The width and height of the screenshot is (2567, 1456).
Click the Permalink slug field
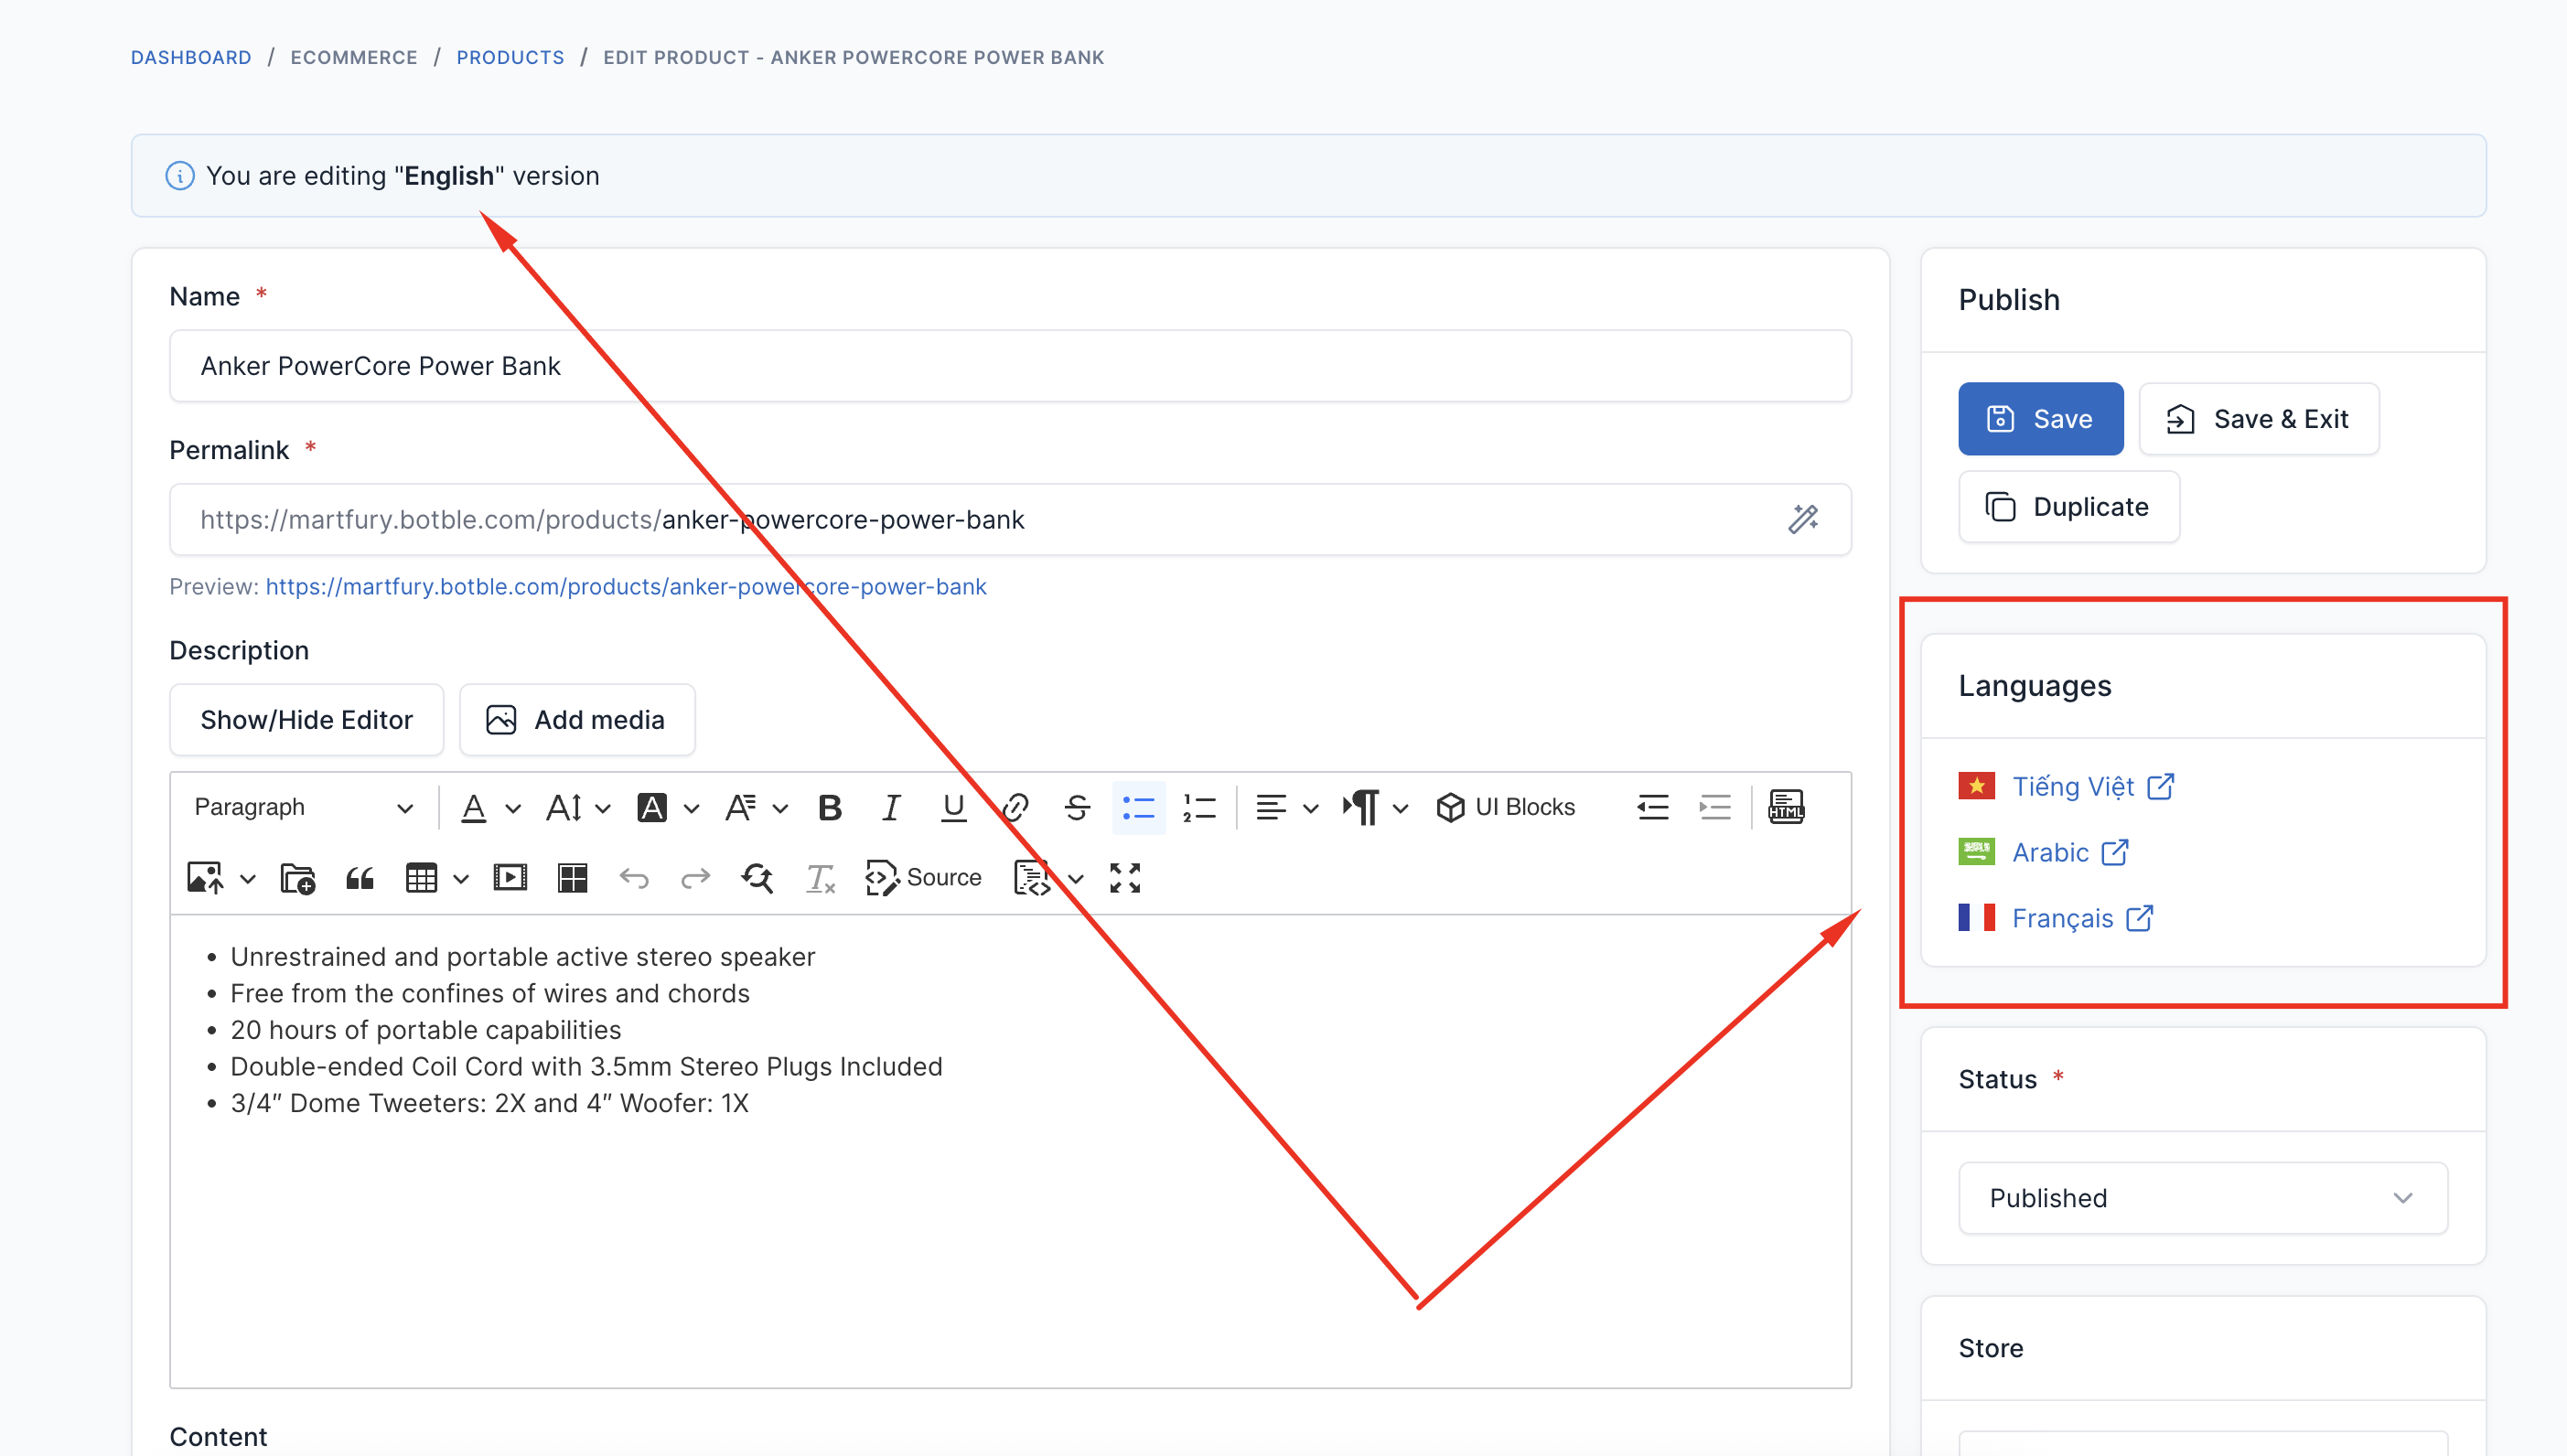1010,520
